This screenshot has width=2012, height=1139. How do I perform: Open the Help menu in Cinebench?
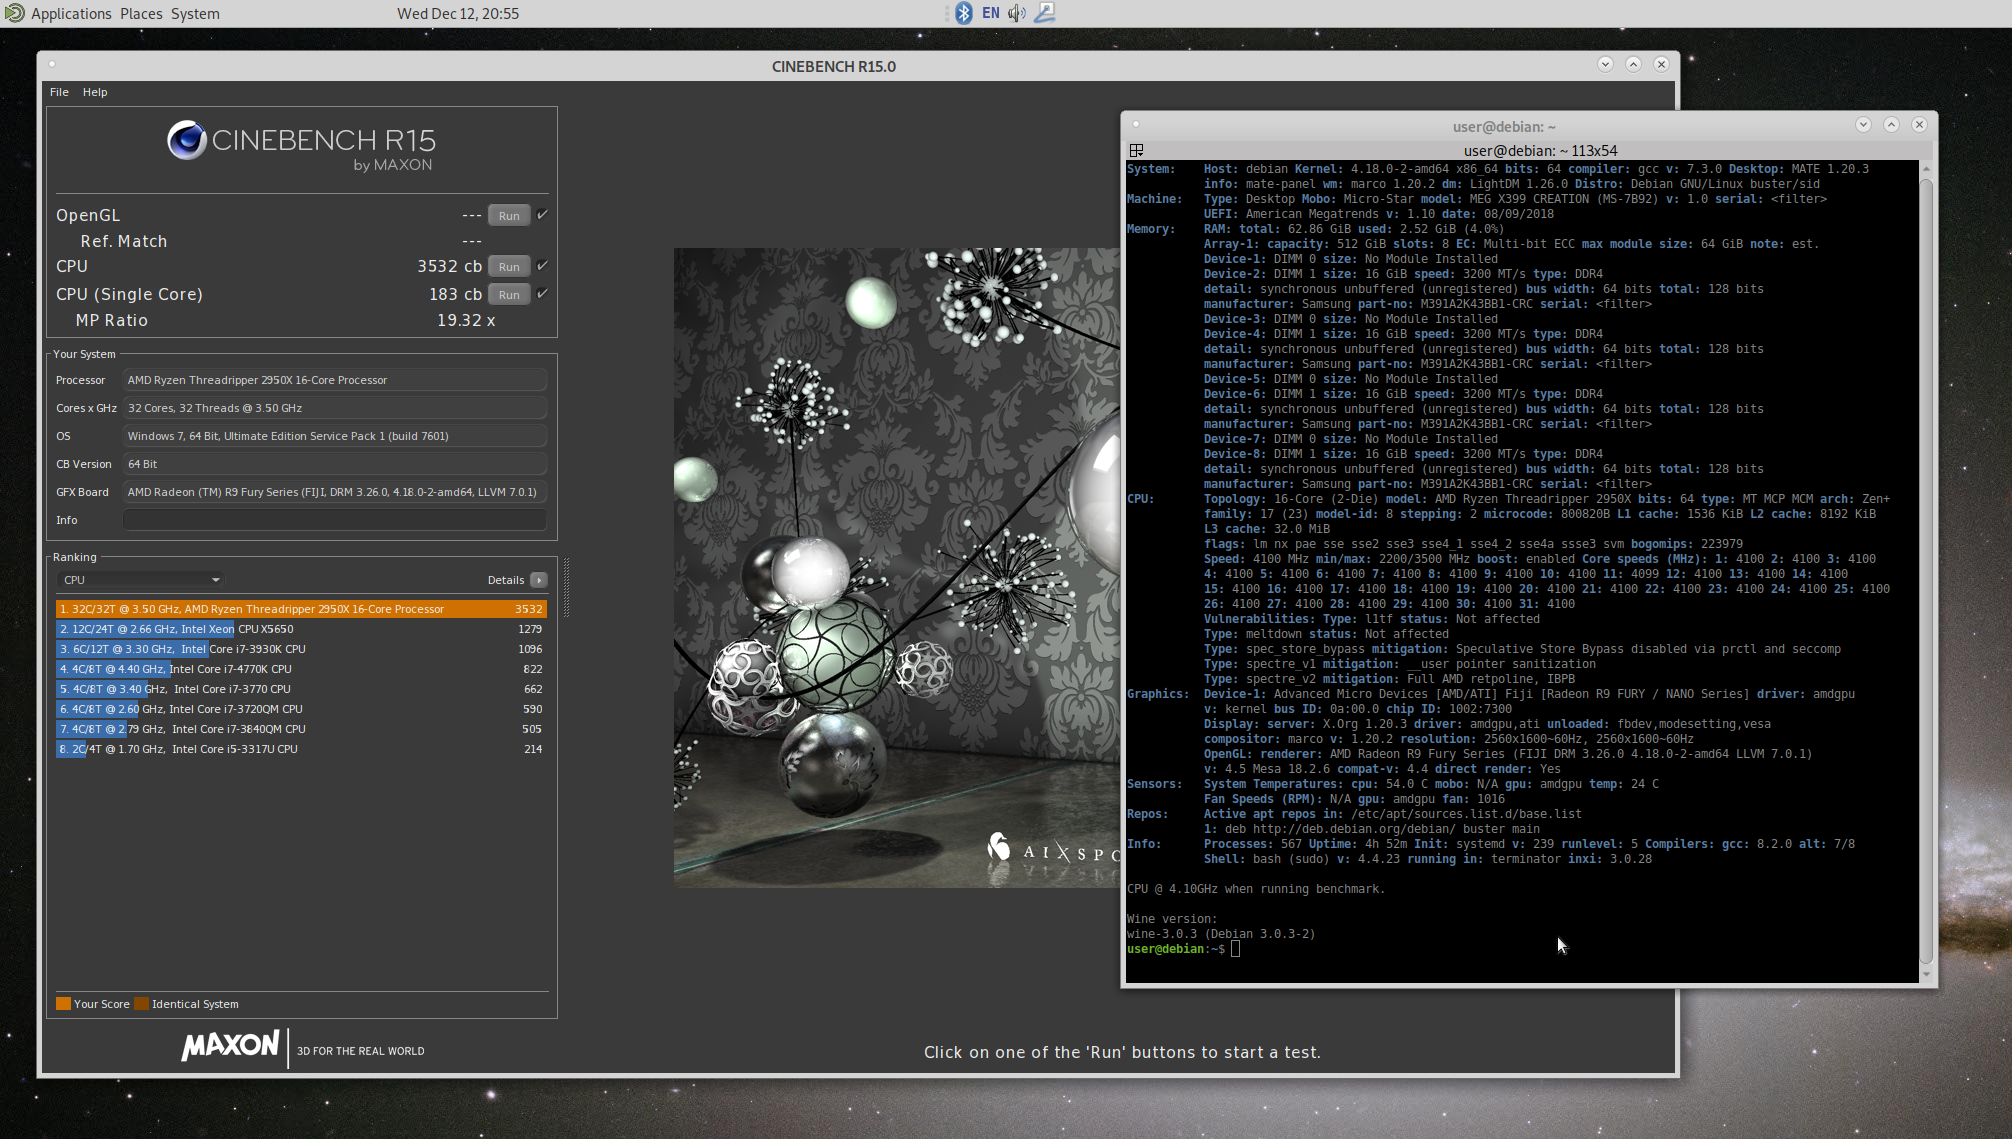[x=95, y=92]
